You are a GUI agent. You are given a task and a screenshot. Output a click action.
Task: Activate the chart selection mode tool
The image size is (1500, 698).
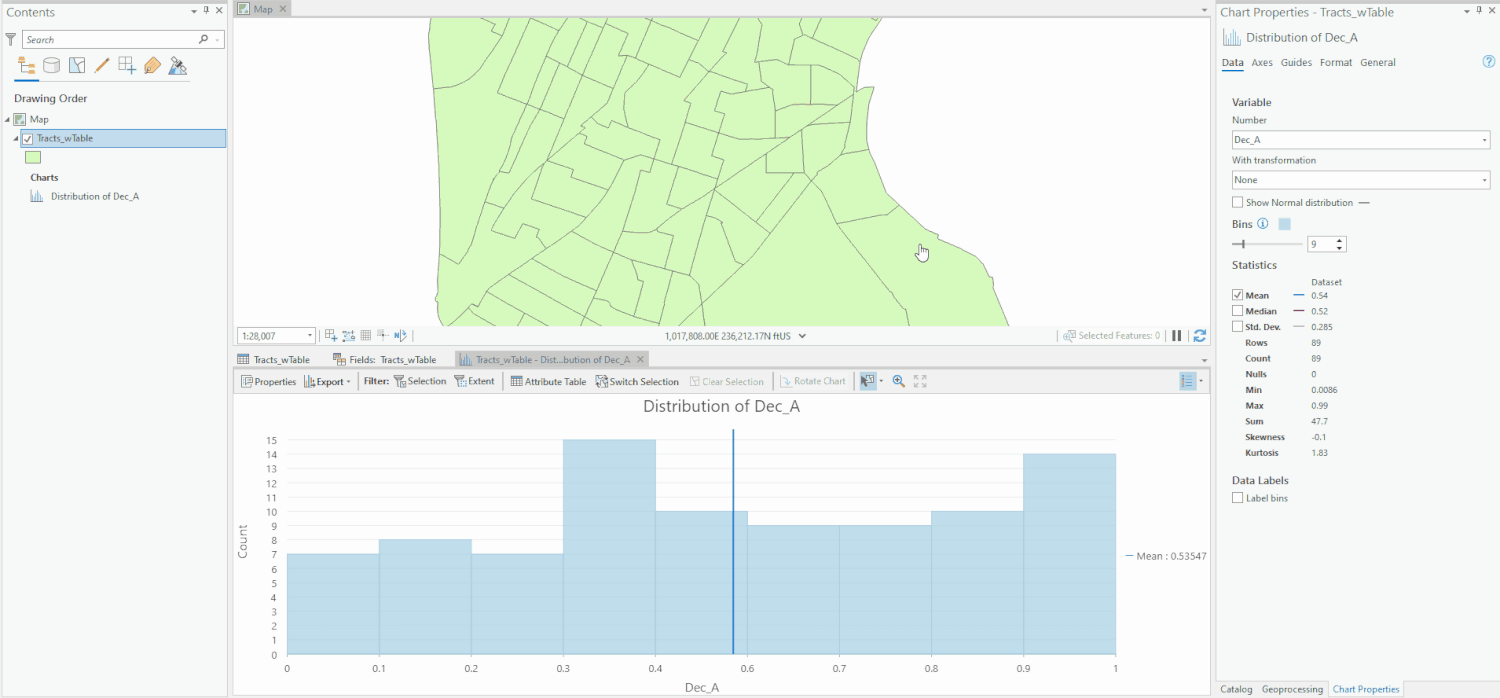[868, 381]
